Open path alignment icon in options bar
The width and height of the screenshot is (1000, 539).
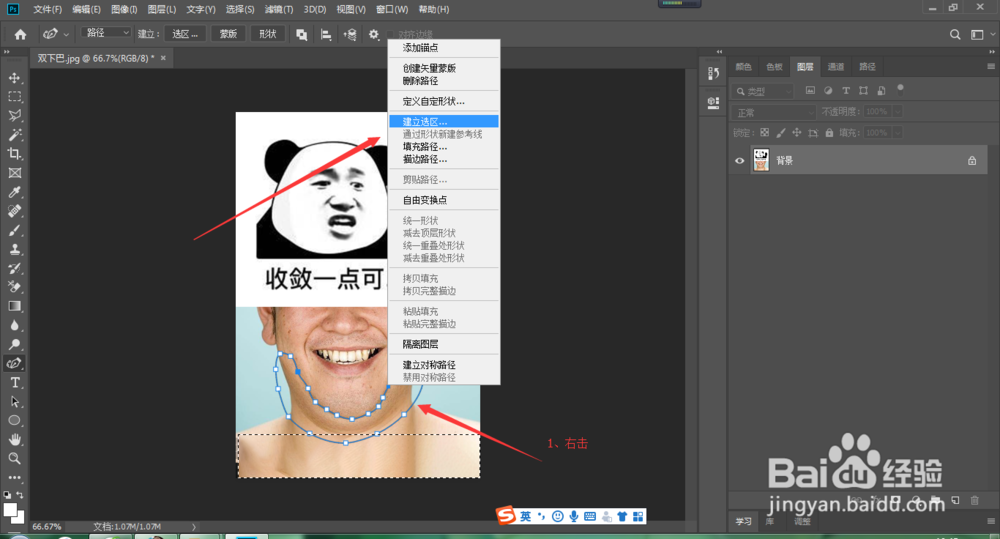click(x=326, y=34)
